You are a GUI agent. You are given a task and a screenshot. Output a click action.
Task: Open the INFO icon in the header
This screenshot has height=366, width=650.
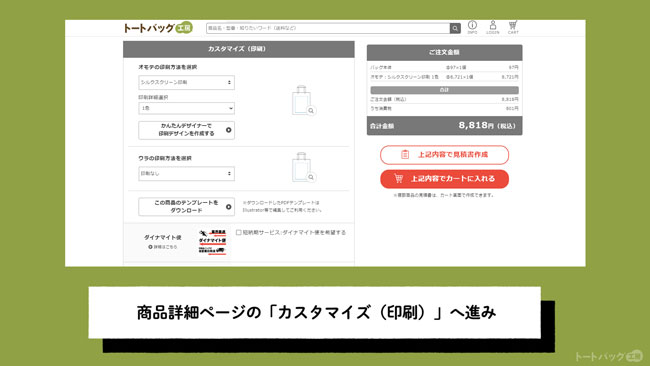click(x=472, y=27)
